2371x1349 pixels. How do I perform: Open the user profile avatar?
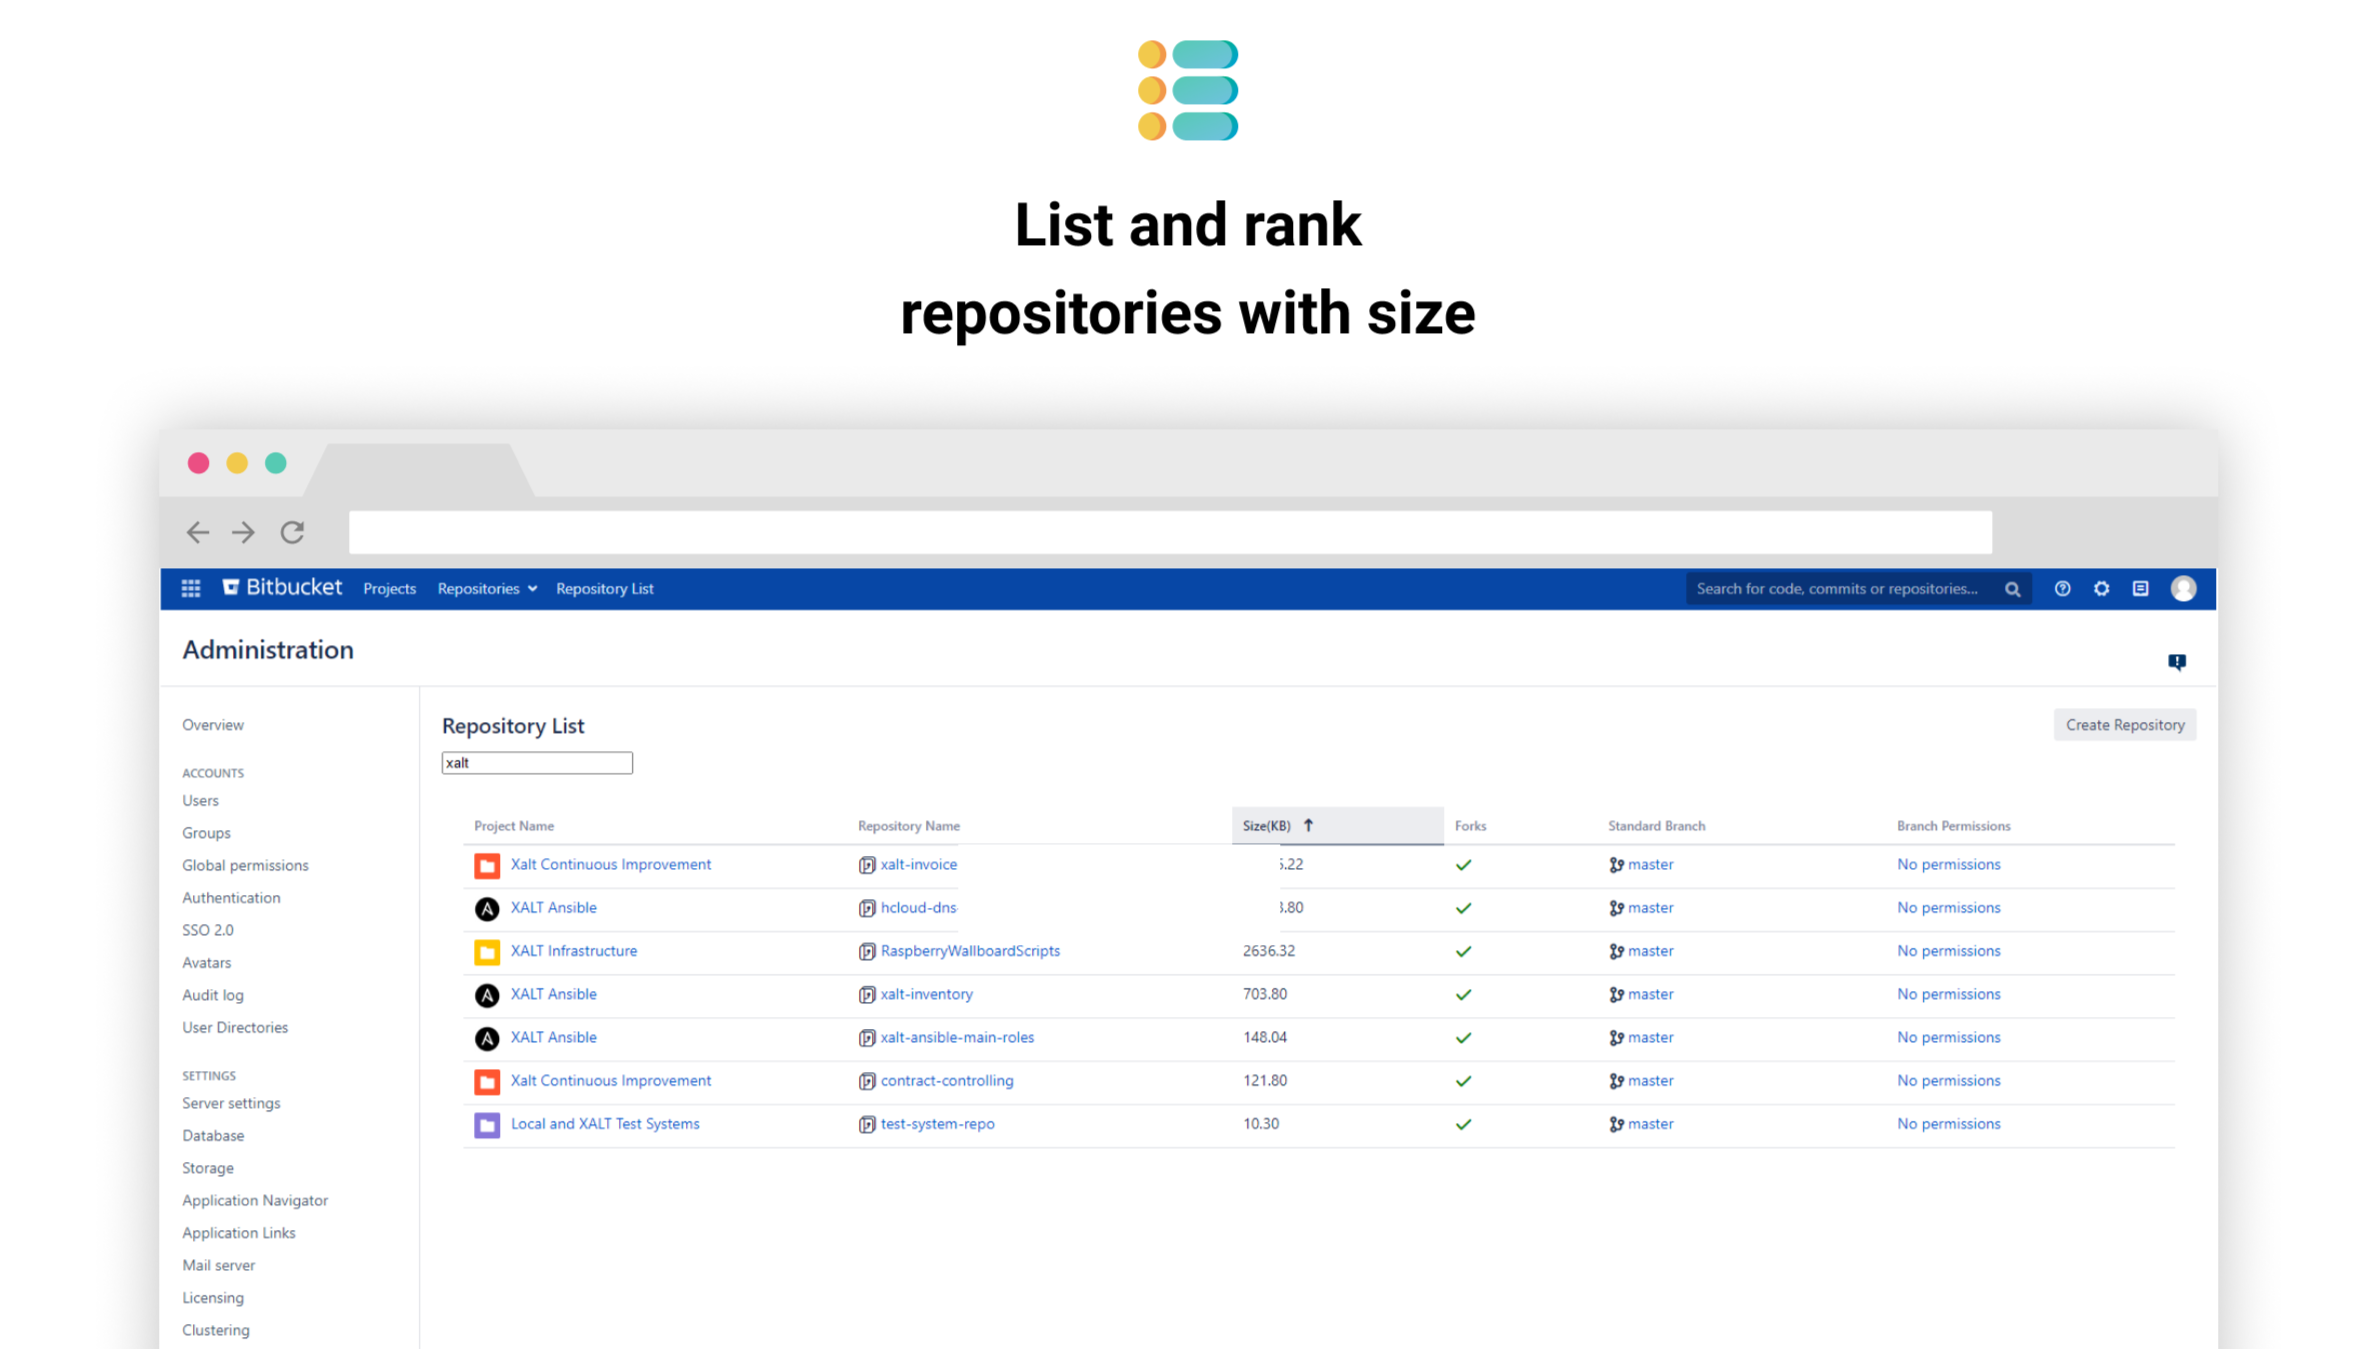(x=2183, y=589)
